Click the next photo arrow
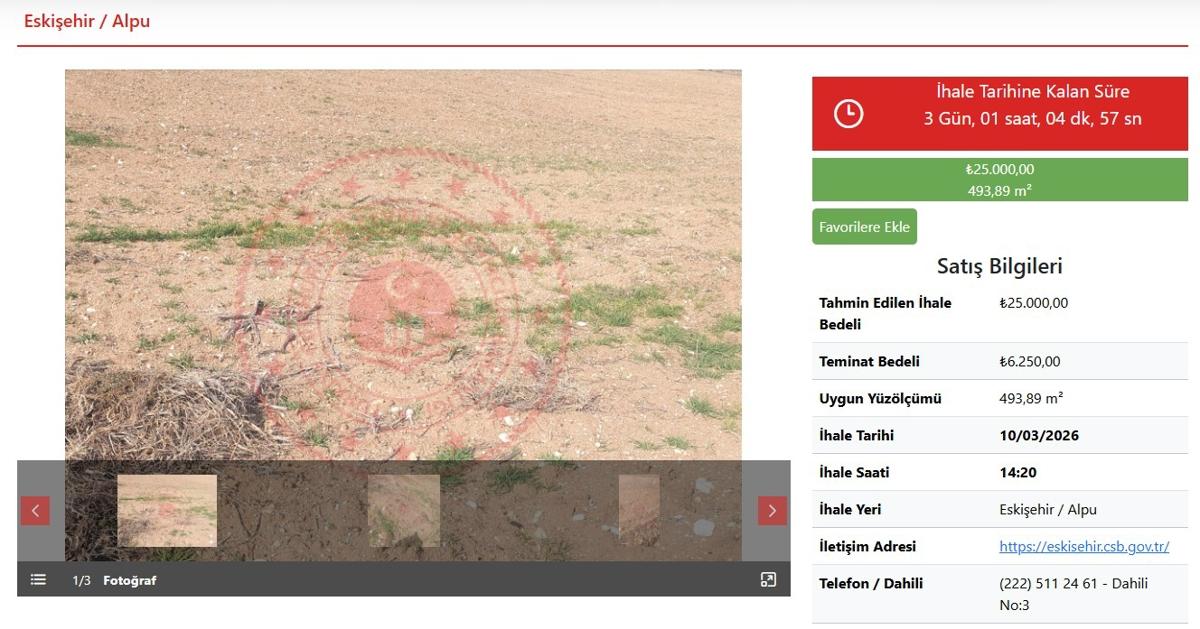This screenshot has height=629, width=1200. [772, 511]
